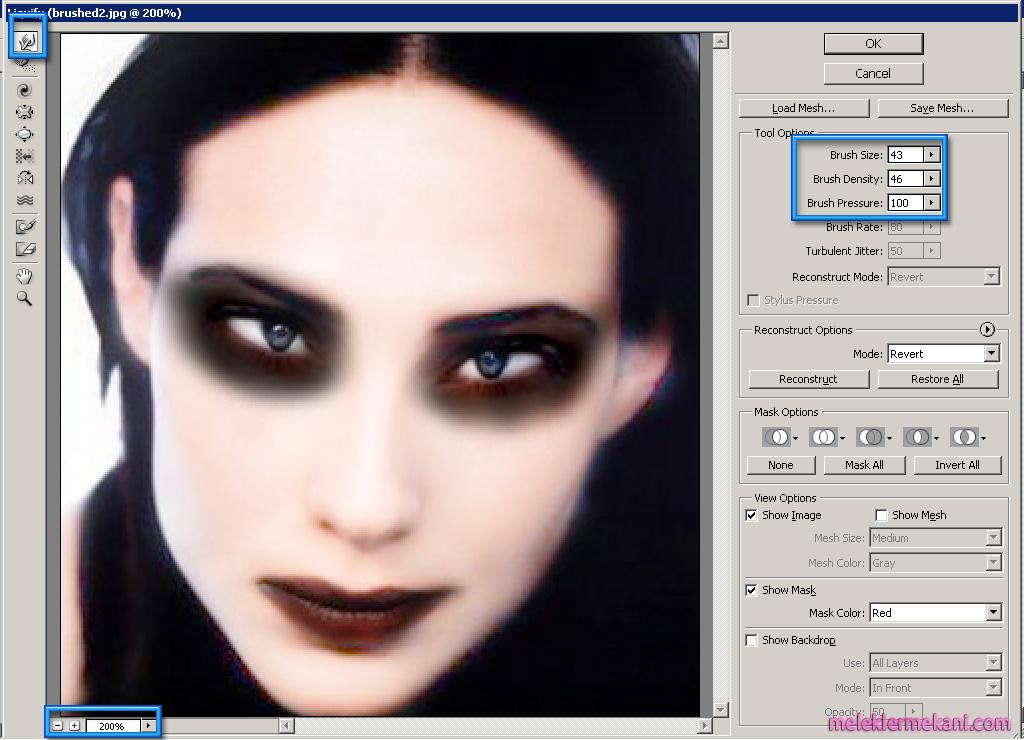
Task: Select the Reconstruct tool
Action: click(x=27, y=66)
